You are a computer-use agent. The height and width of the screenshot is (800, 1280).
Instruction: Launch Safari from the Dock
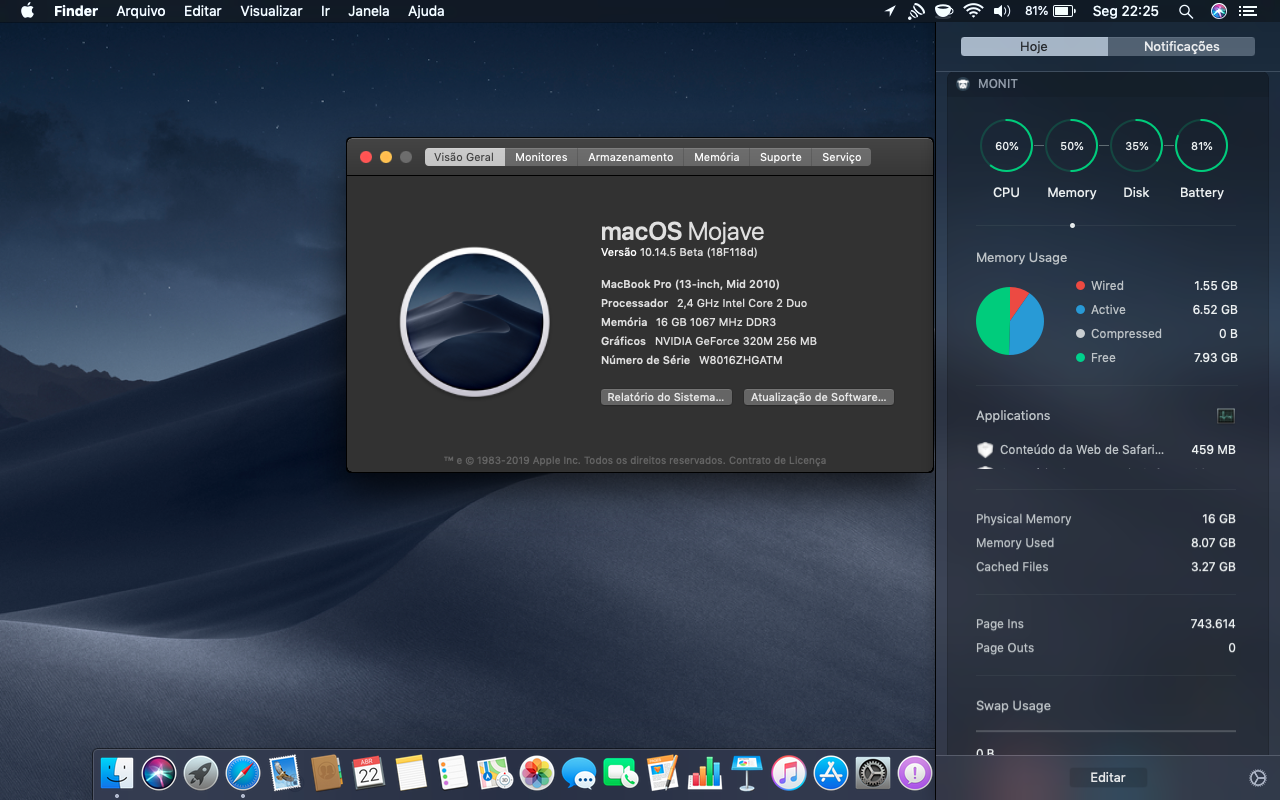click(x=243, y=773)
